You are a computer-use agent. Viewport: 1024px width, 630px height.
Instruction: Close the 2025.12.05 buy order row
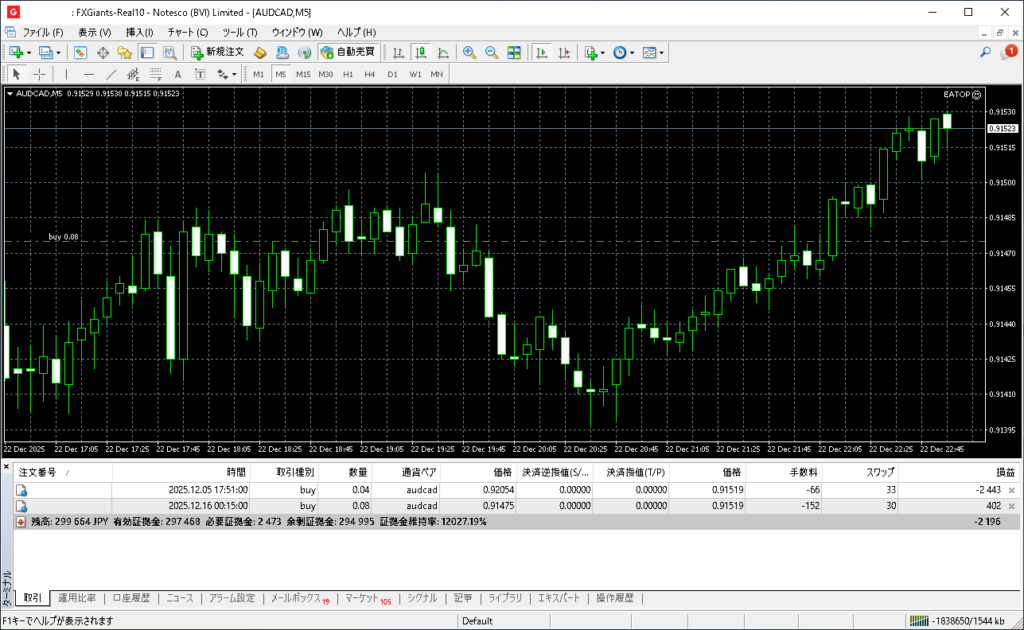tap(1011, 490)
